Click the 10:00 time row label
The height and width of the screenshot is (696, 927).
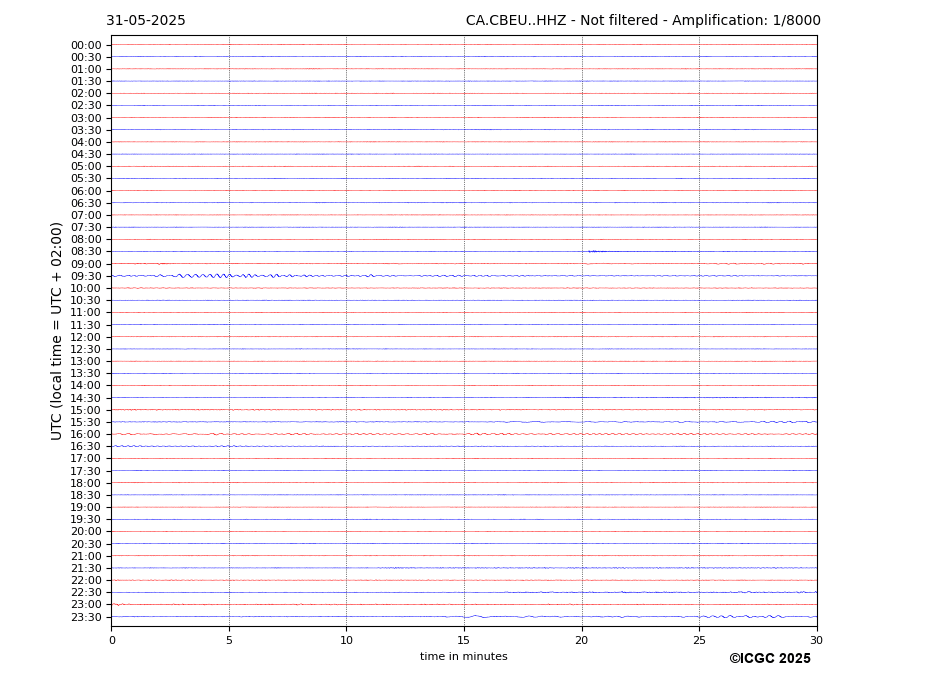click(86, 289)
